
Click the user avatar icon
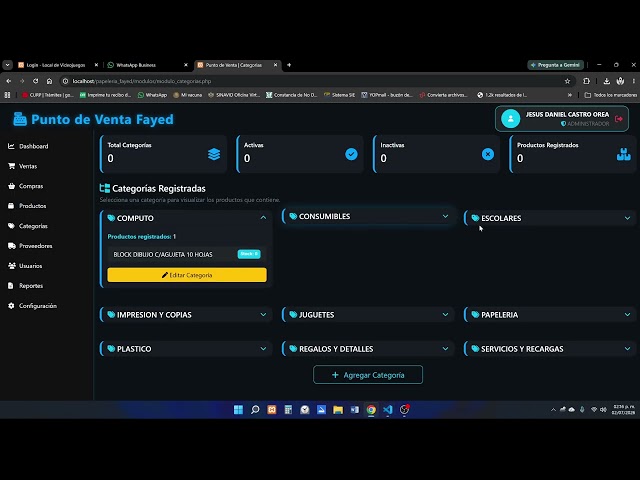click(510, 119)
